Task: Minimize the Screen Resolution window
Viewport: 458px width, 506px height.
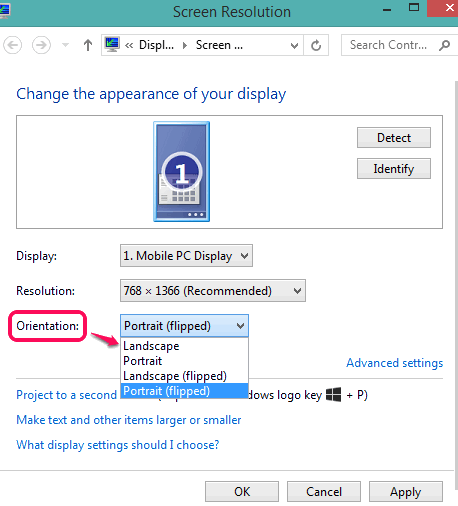Action: coord(387,9)
